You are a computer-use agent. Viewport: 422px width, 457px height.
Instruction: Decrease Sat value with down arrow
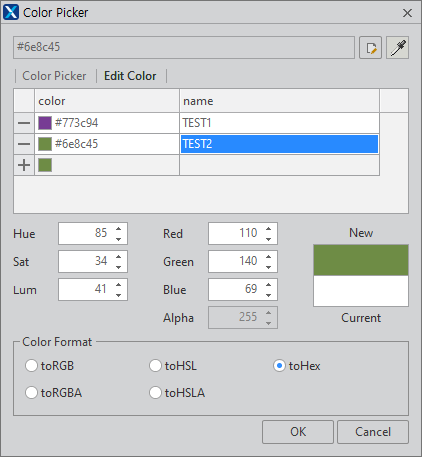(119, 267)
